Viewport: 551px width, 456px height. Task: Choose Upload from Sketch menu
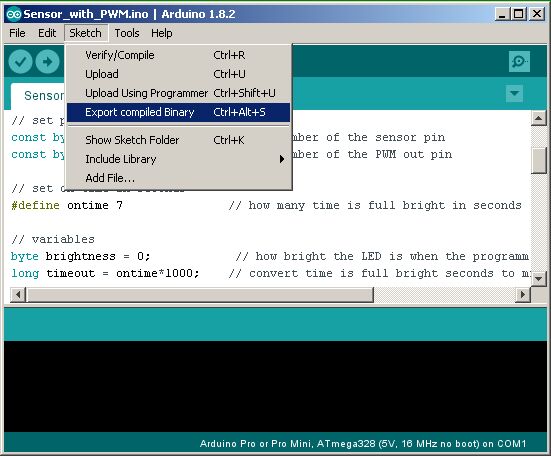pos(178,74)
